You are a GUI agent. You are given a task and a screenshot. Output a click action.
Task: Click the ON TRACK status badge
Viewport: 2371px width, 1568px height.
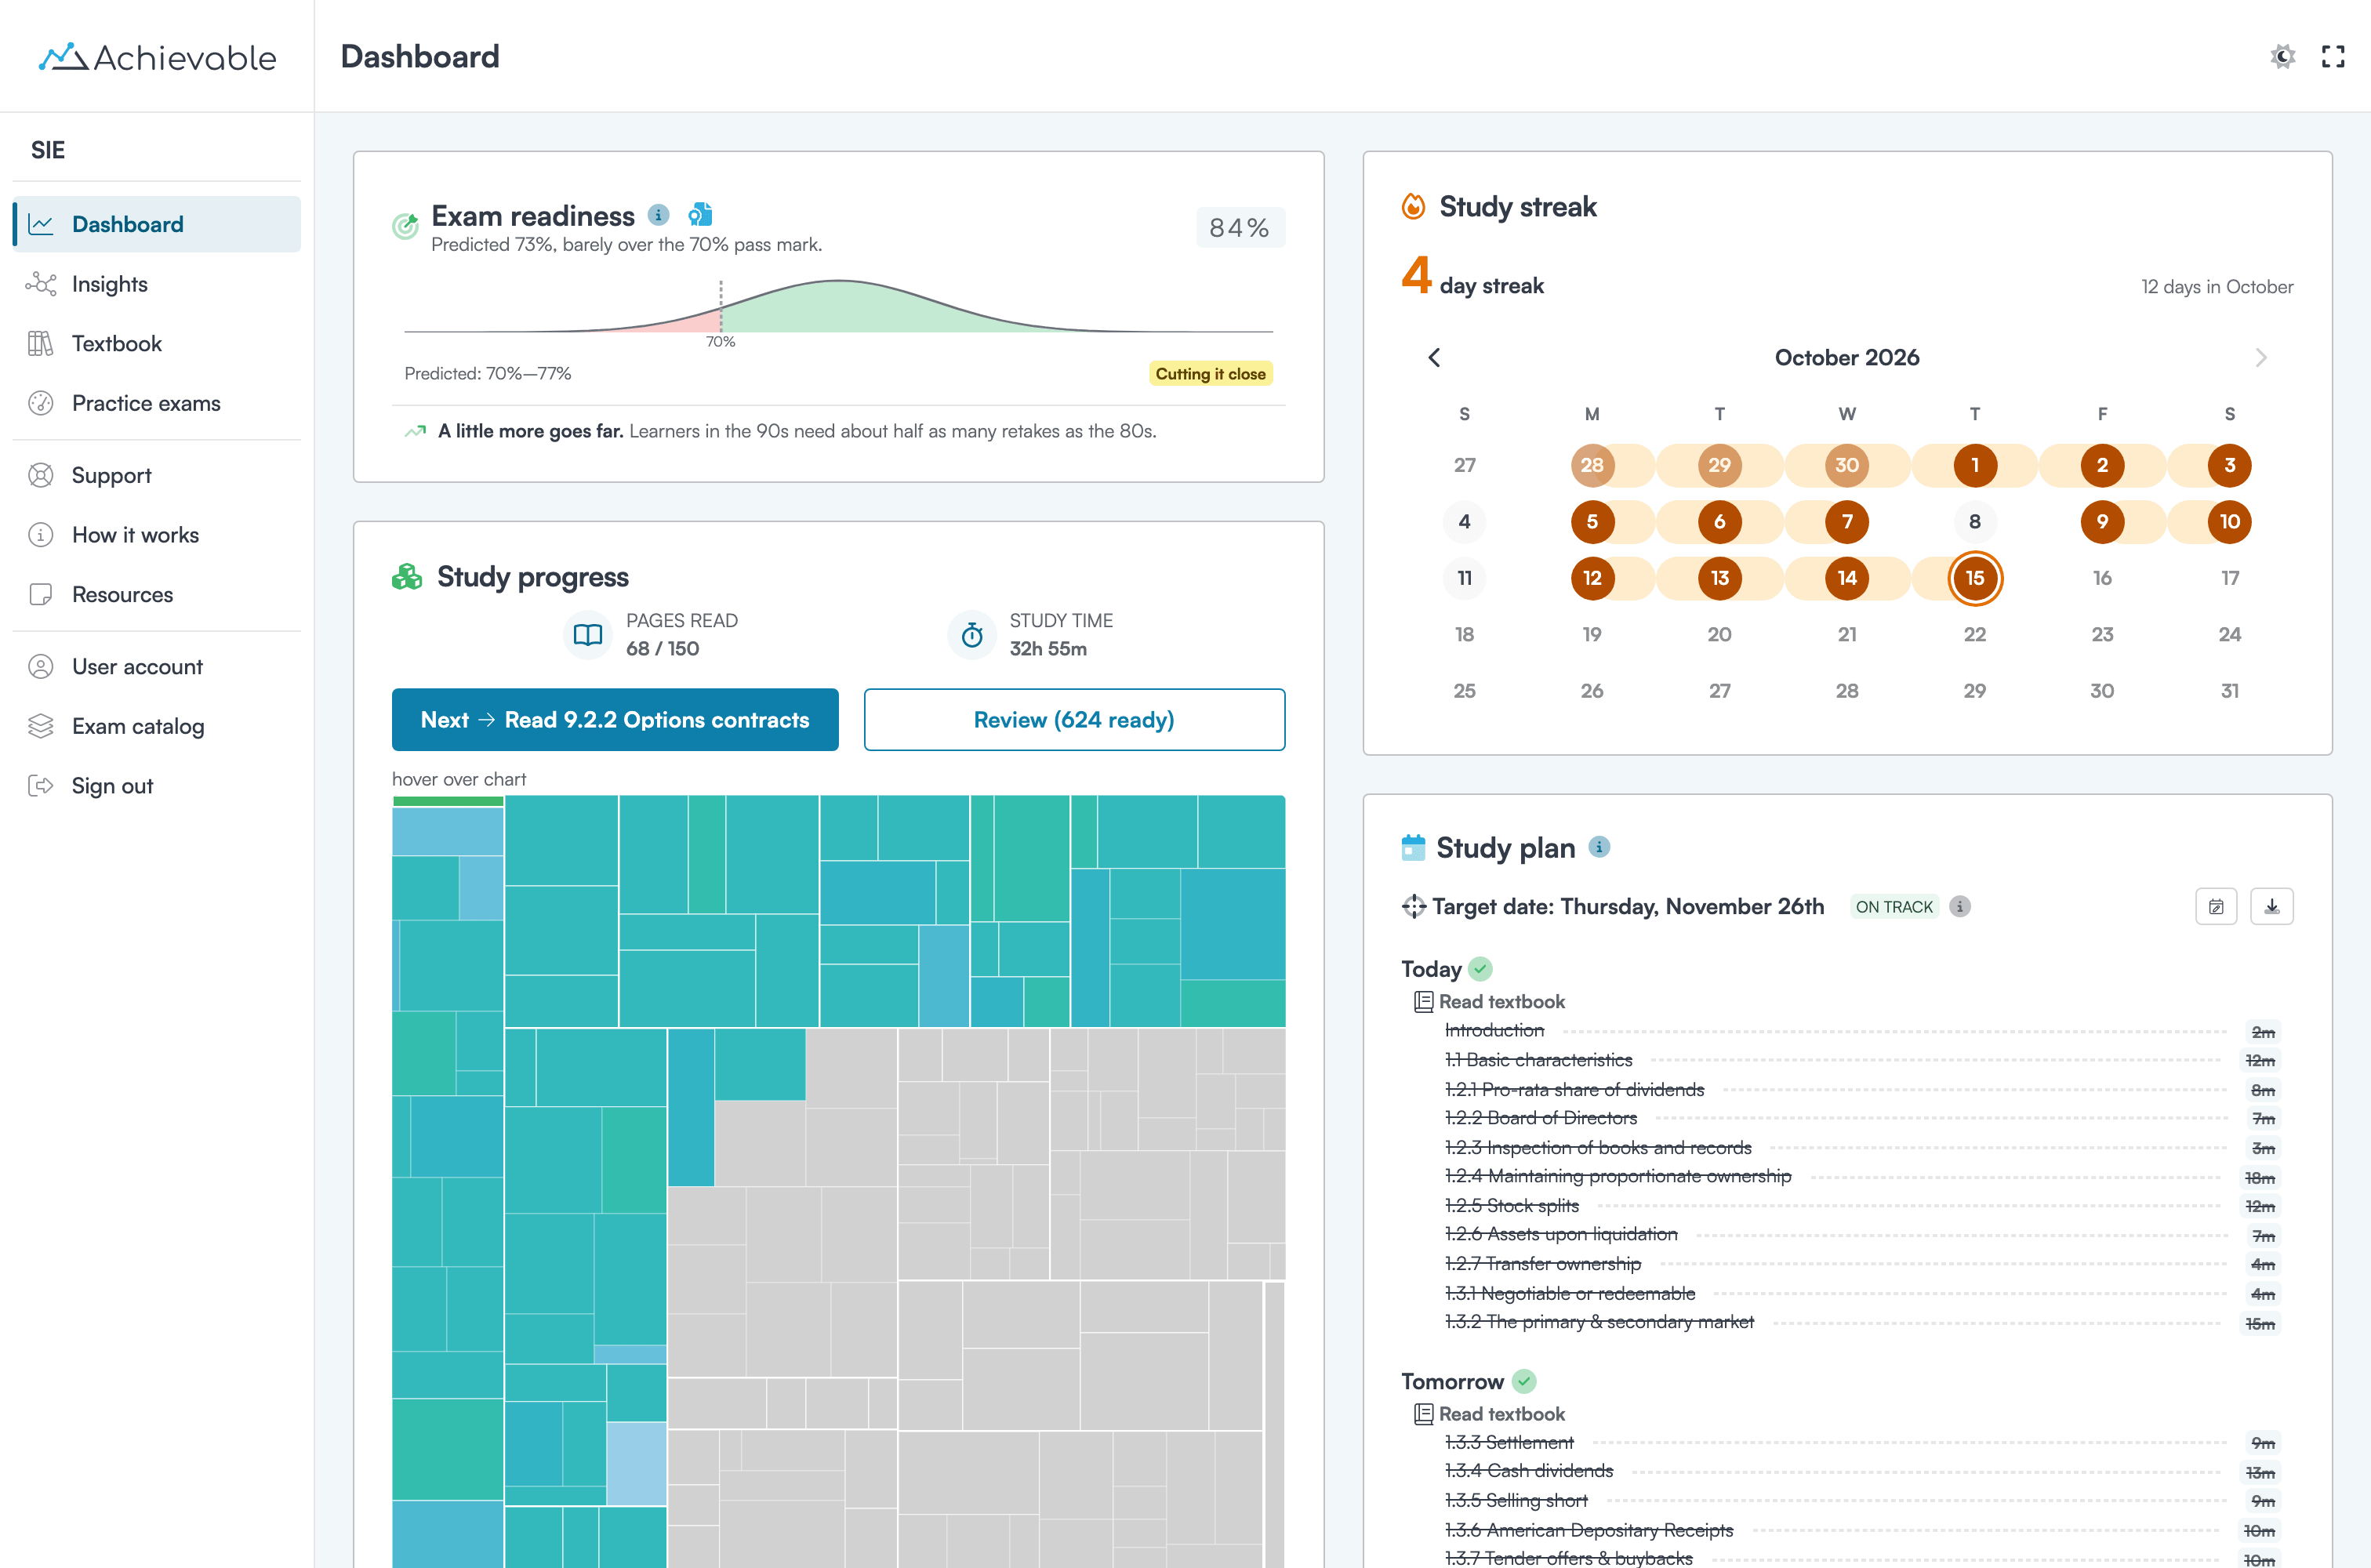click(1893, 906)
